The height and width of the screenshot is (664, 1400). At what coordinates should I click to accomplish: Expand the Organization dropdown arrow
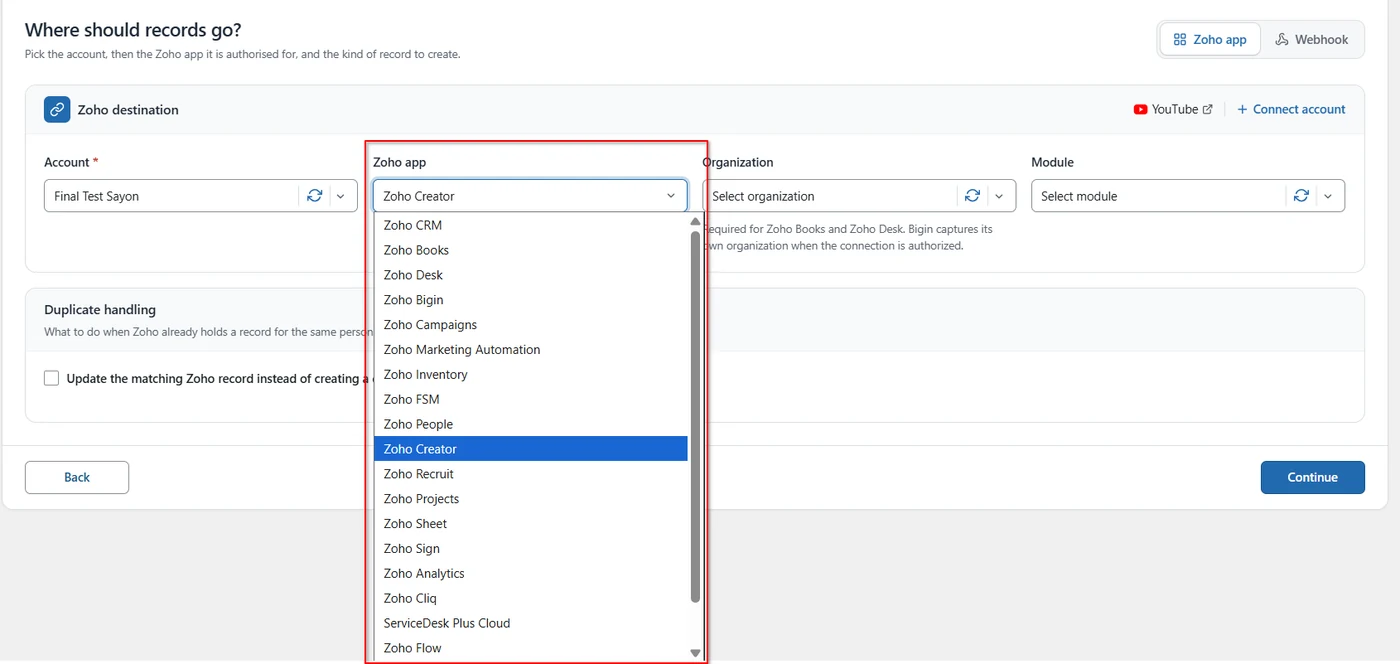tap(999, 196)
